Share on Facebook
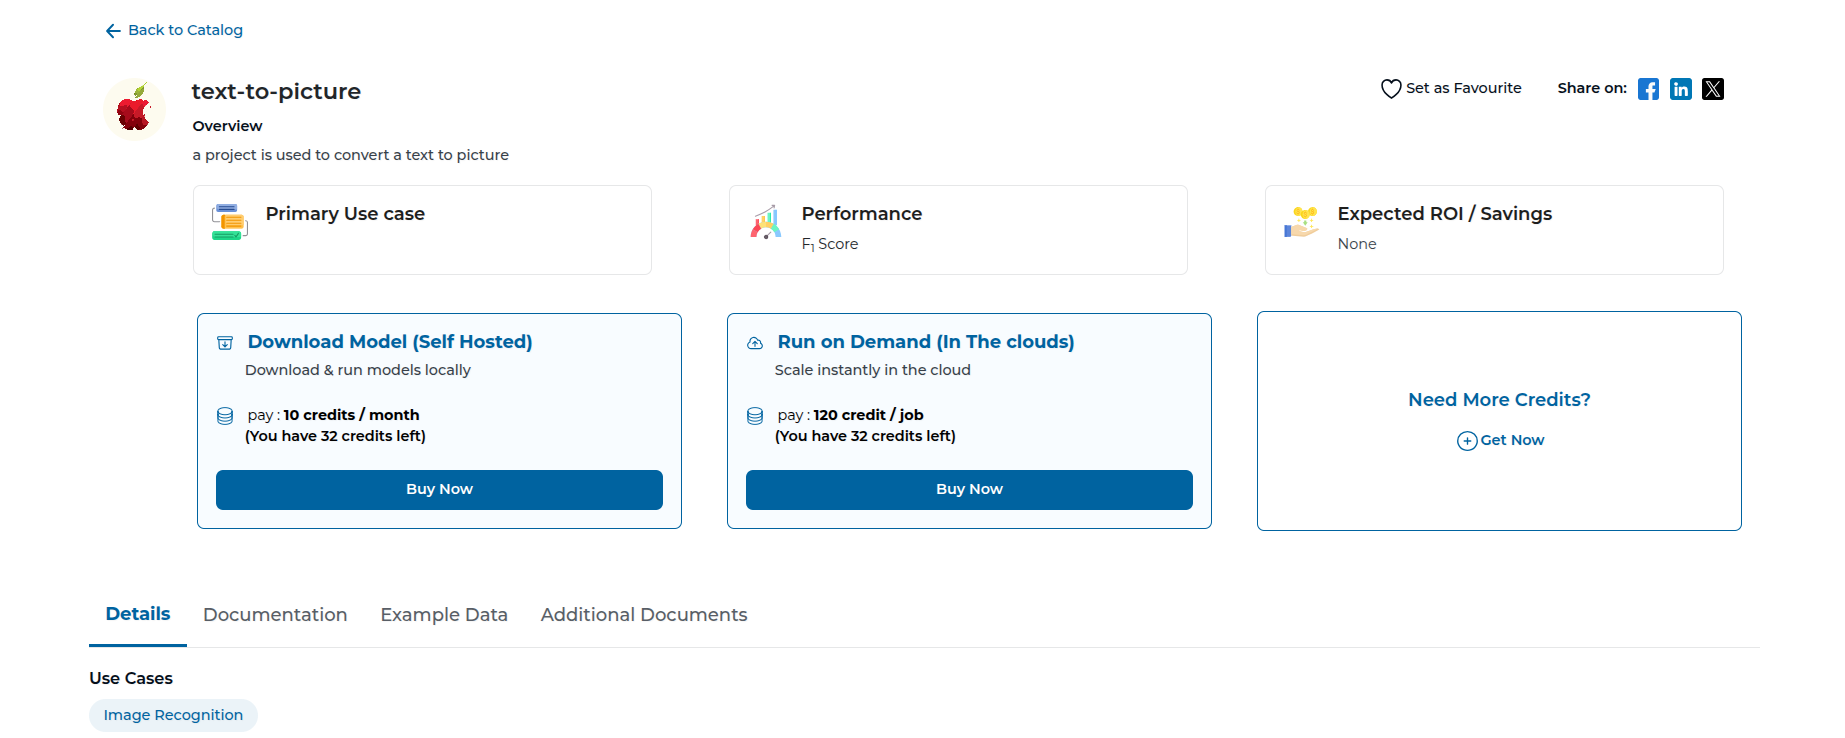This screenshot has height=738, width=1845. (1649, 89)
